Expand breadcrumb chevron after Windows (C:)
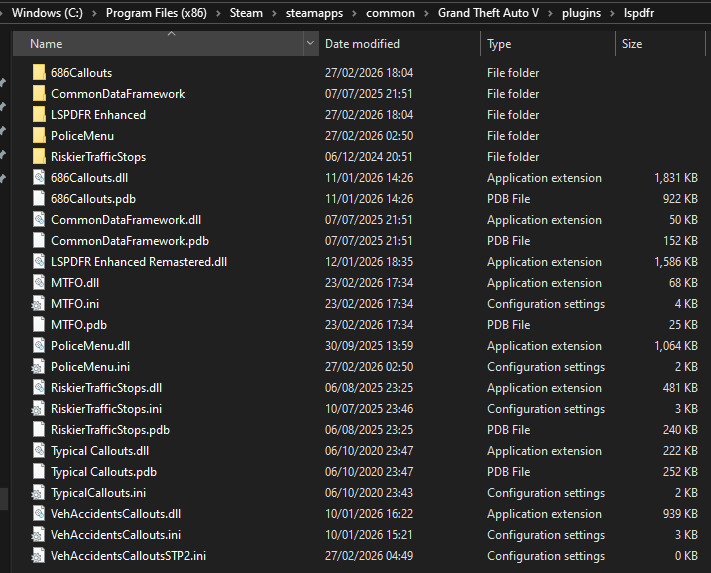The height and width of the screenshot is (573, 711). 94,13
